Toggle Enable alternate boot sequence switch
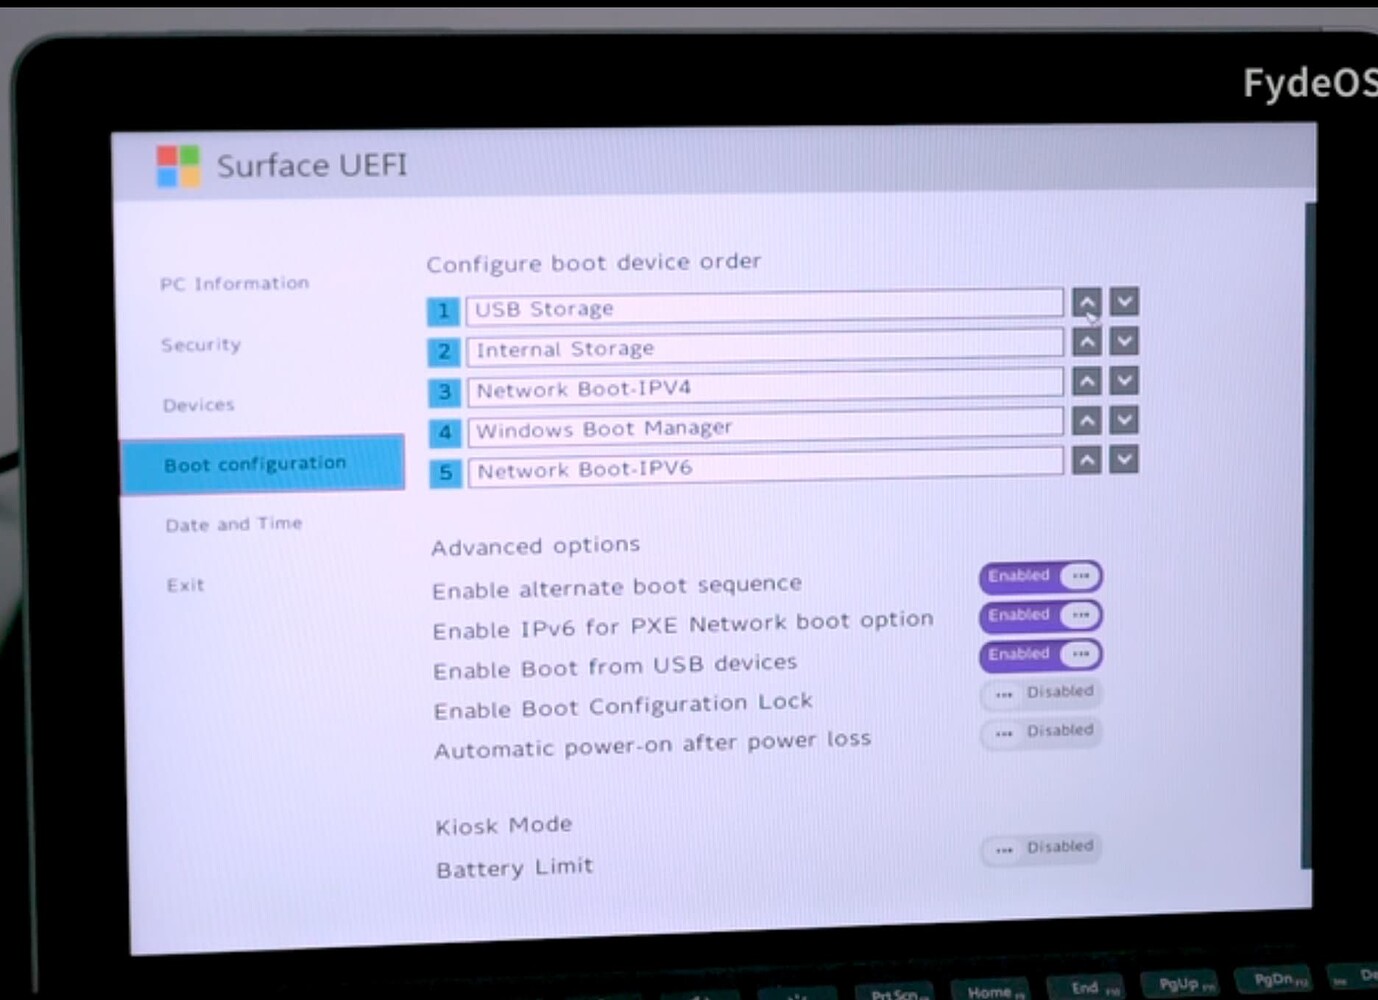 pos(1041,576)
